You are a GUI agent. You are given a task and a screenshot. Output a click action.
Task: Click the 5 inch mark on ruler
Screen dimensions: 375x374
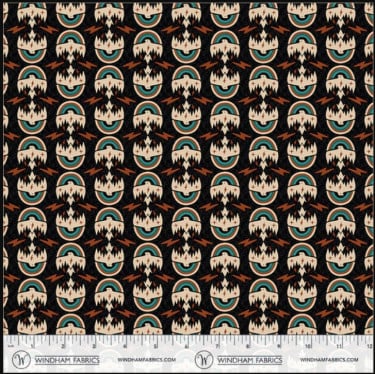point(156,346)
